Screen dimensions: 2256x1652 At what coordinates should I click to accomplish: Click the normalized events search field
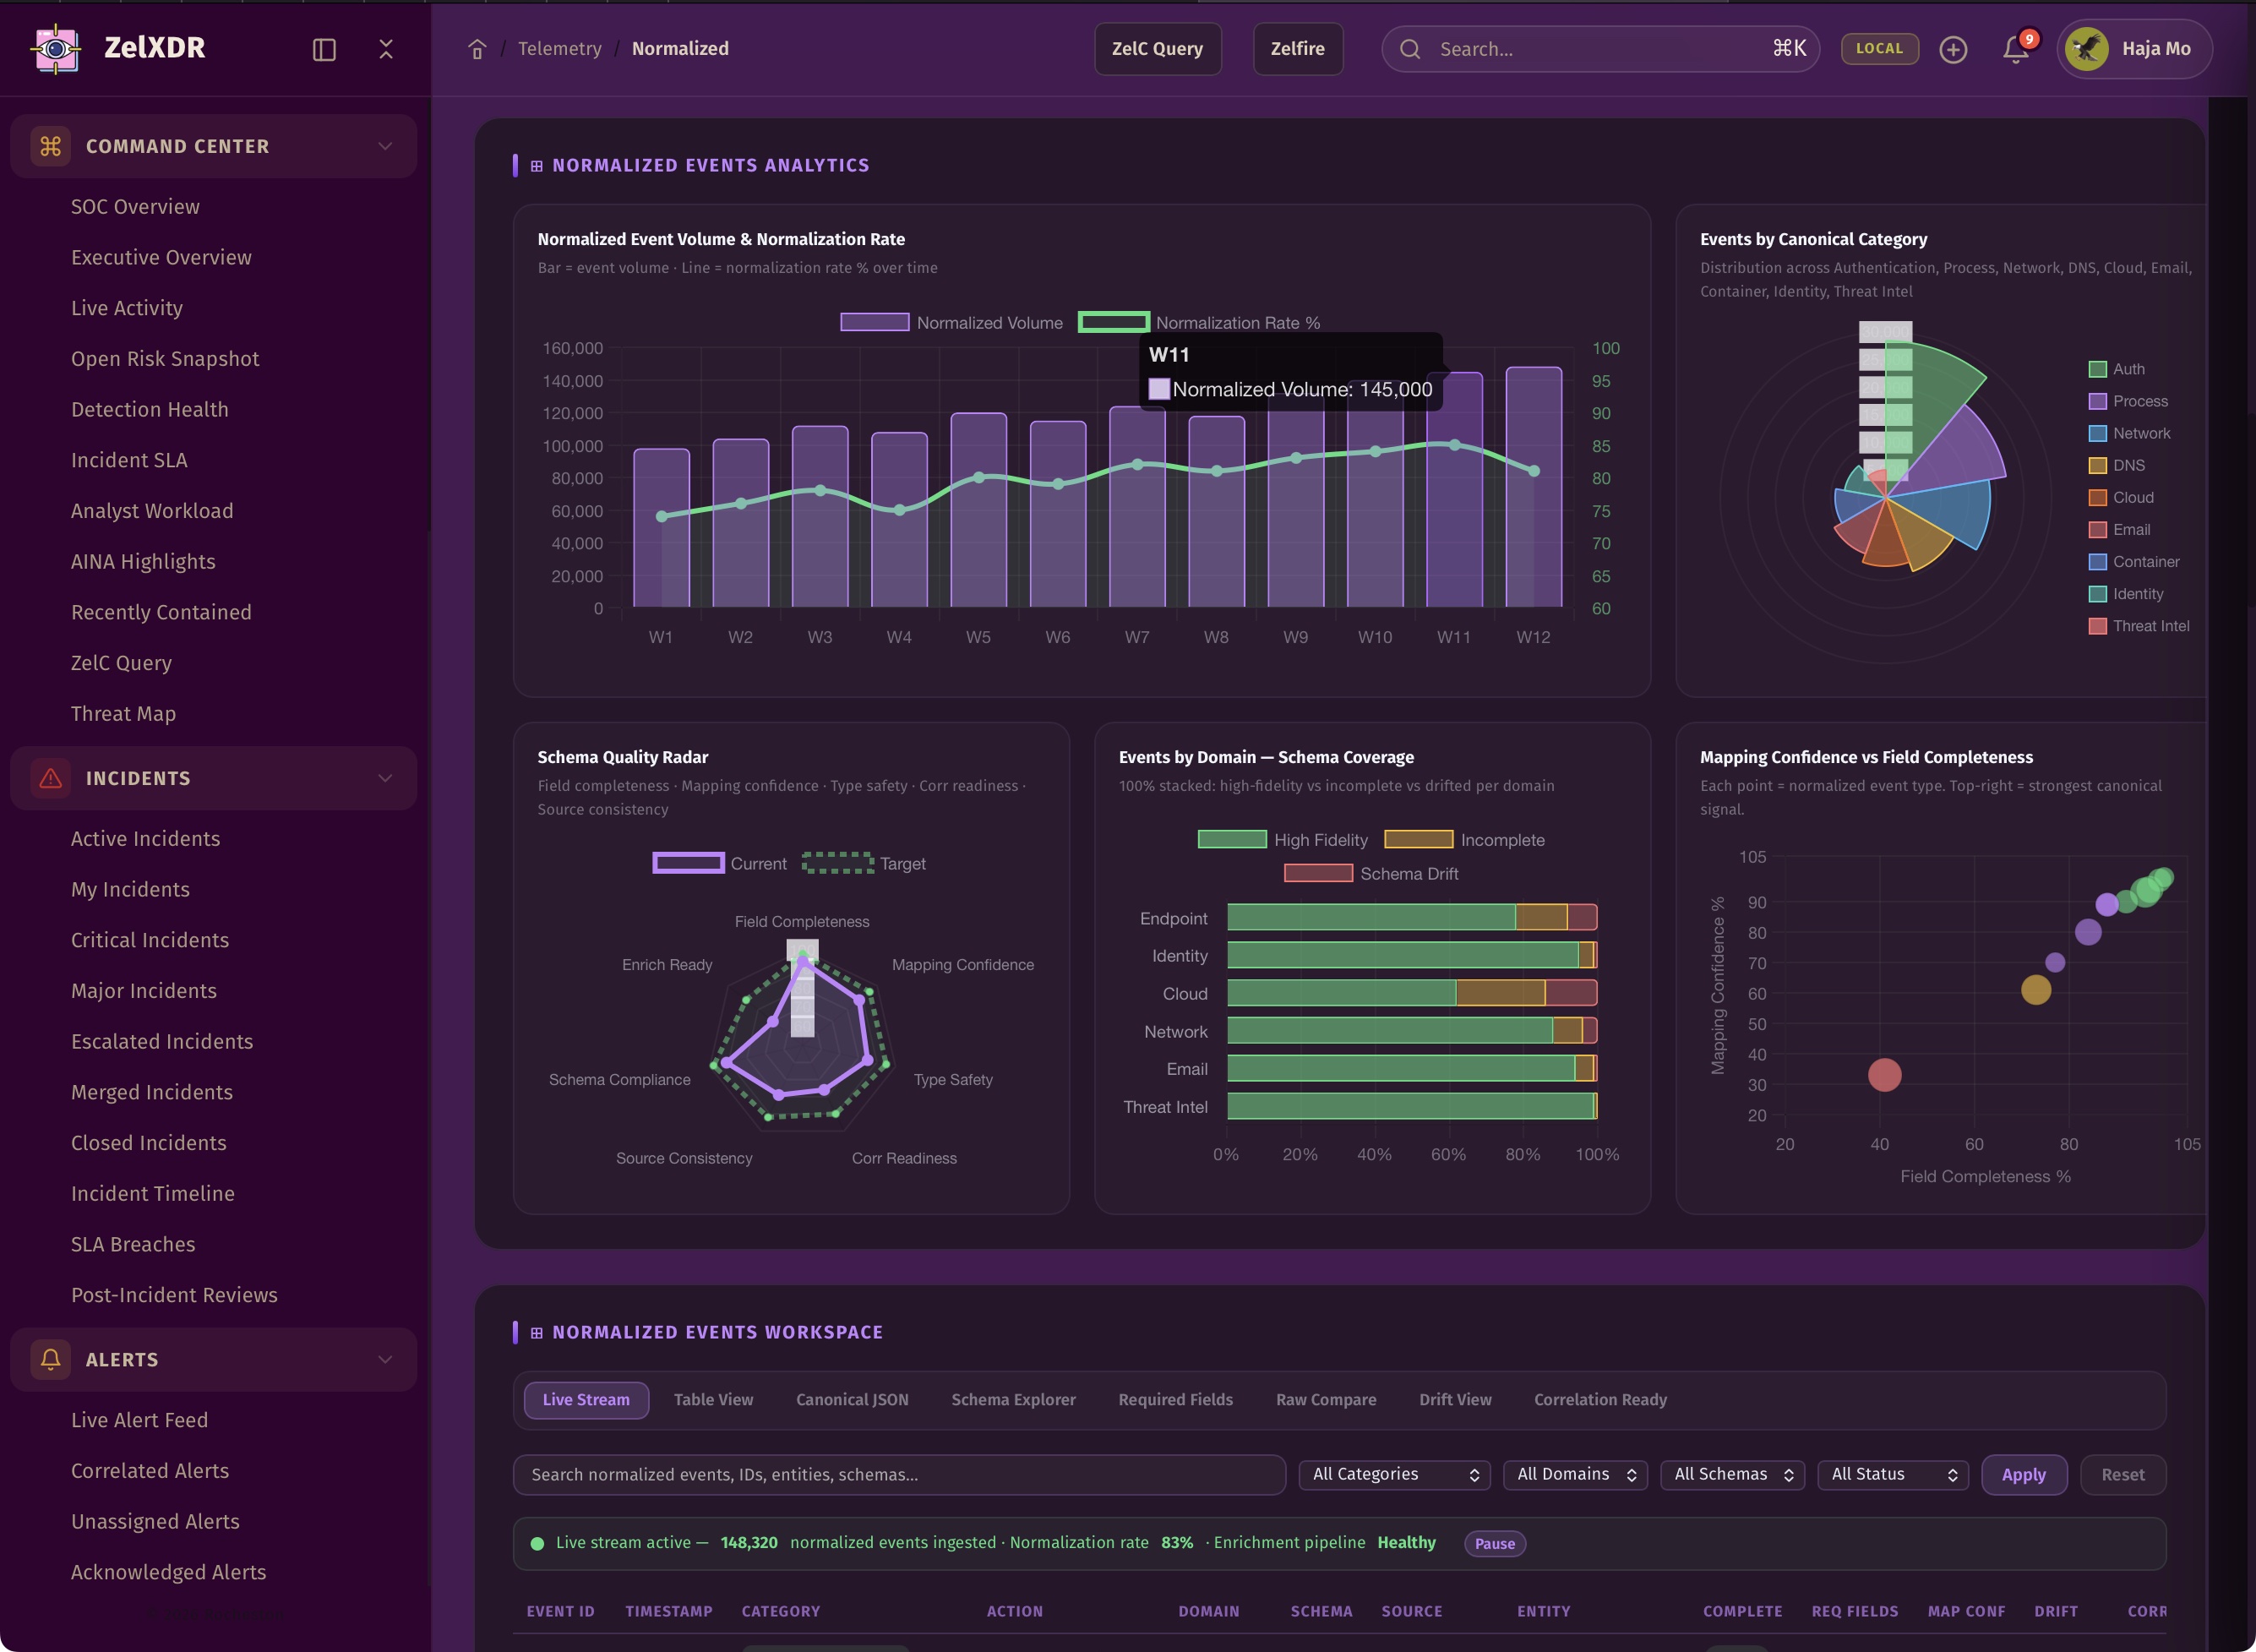(898, 1474)
